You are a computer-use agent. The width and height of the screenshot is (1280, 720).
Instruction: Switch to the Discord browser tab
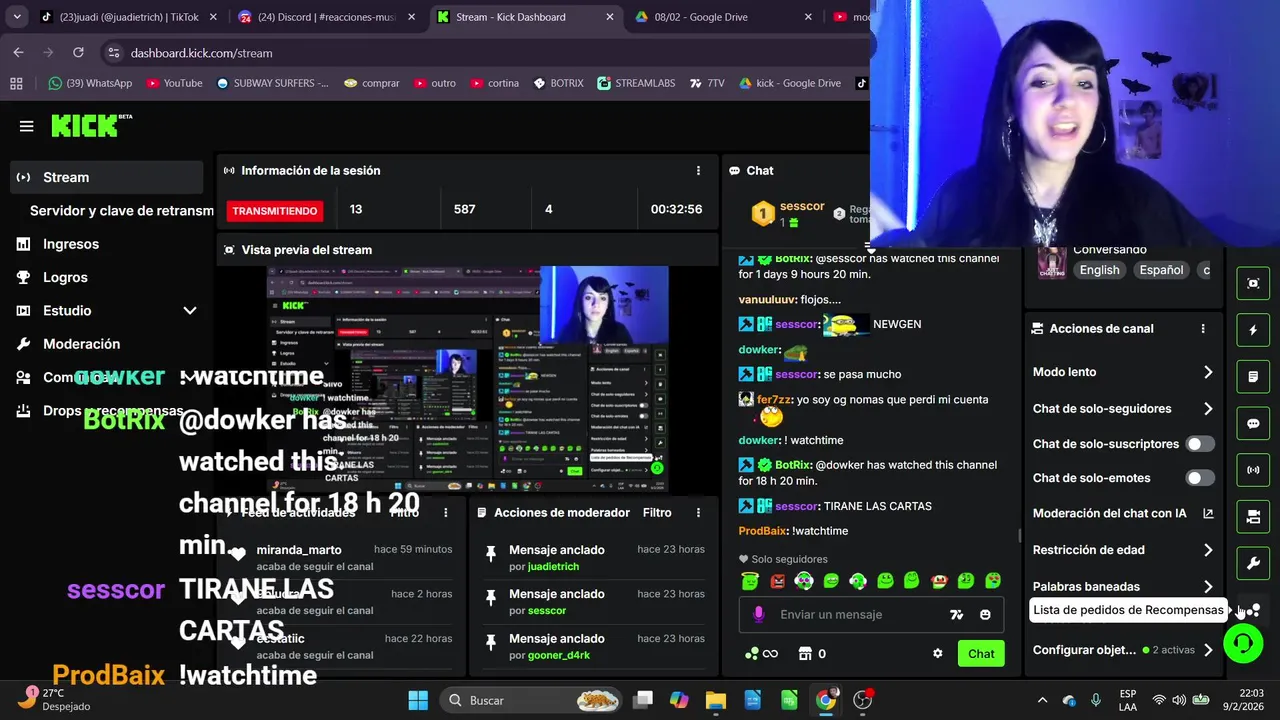(327, 17)
